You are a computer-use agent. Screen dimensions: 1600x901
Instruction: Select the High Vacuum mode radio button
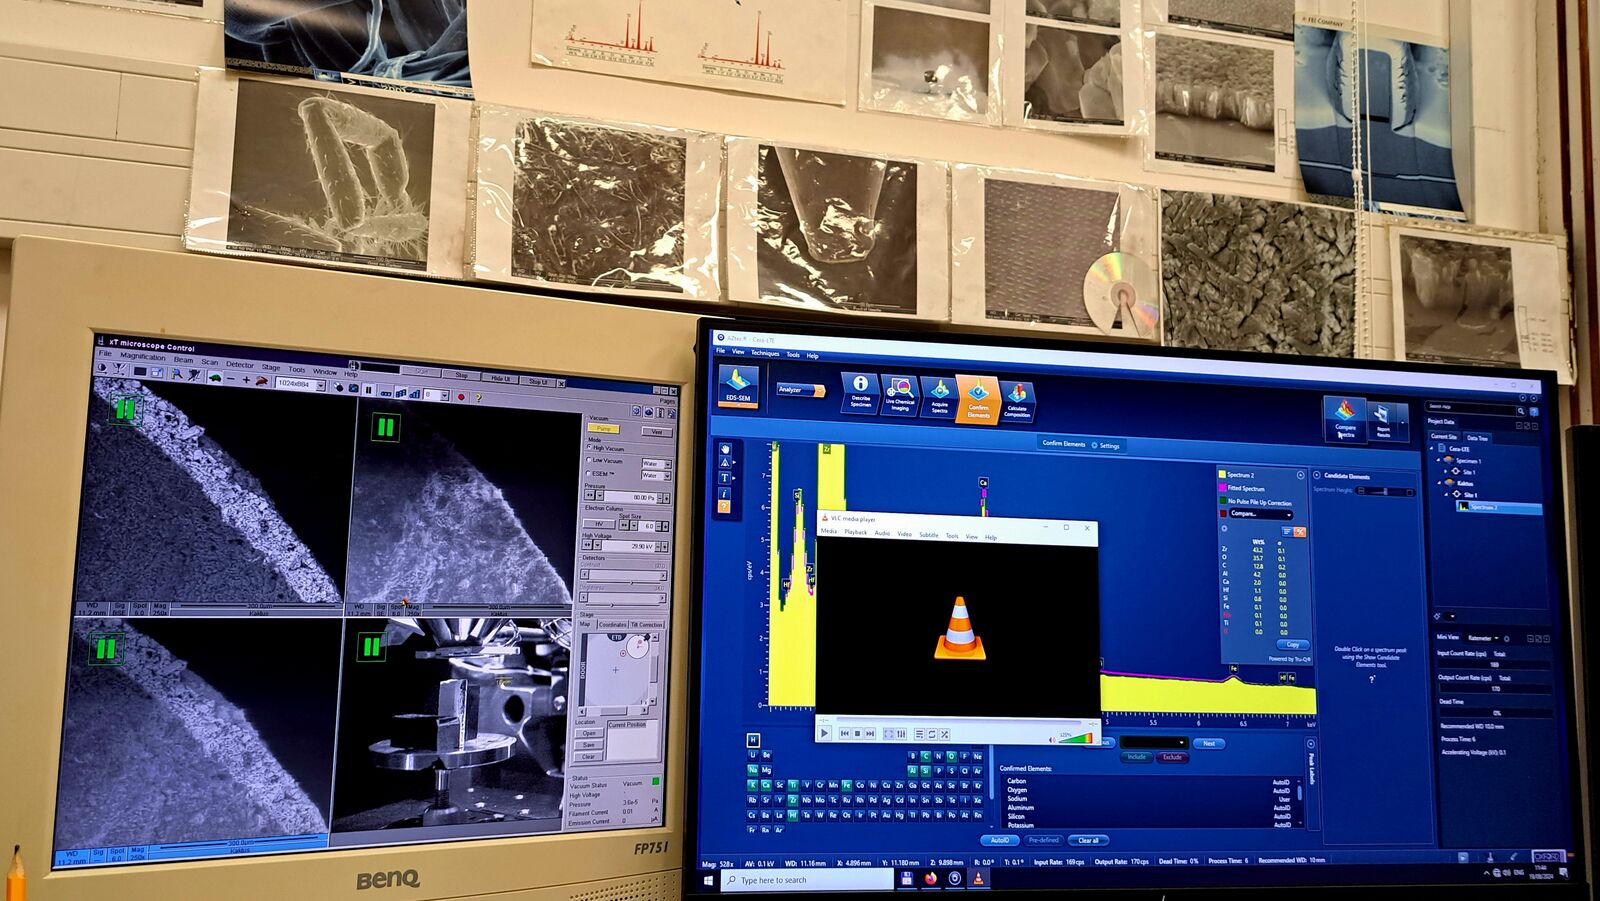pos(589,448)
